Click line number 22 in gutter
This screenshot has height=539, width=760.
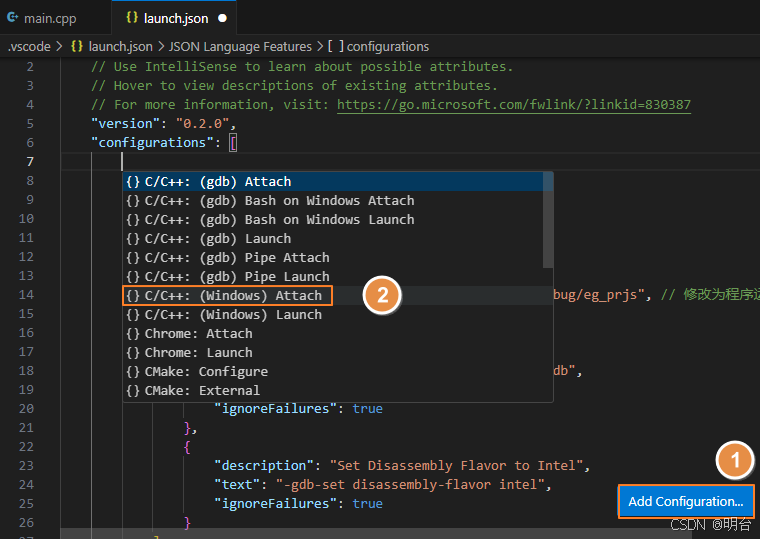[26, 446]
